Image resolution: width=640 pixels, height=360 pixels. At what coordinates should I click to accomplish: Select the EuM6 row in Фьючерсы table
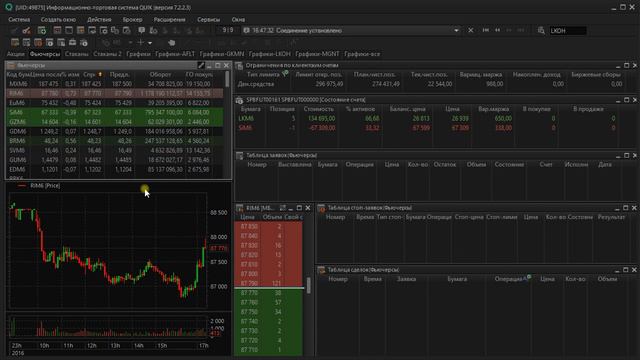coord(114,103)
